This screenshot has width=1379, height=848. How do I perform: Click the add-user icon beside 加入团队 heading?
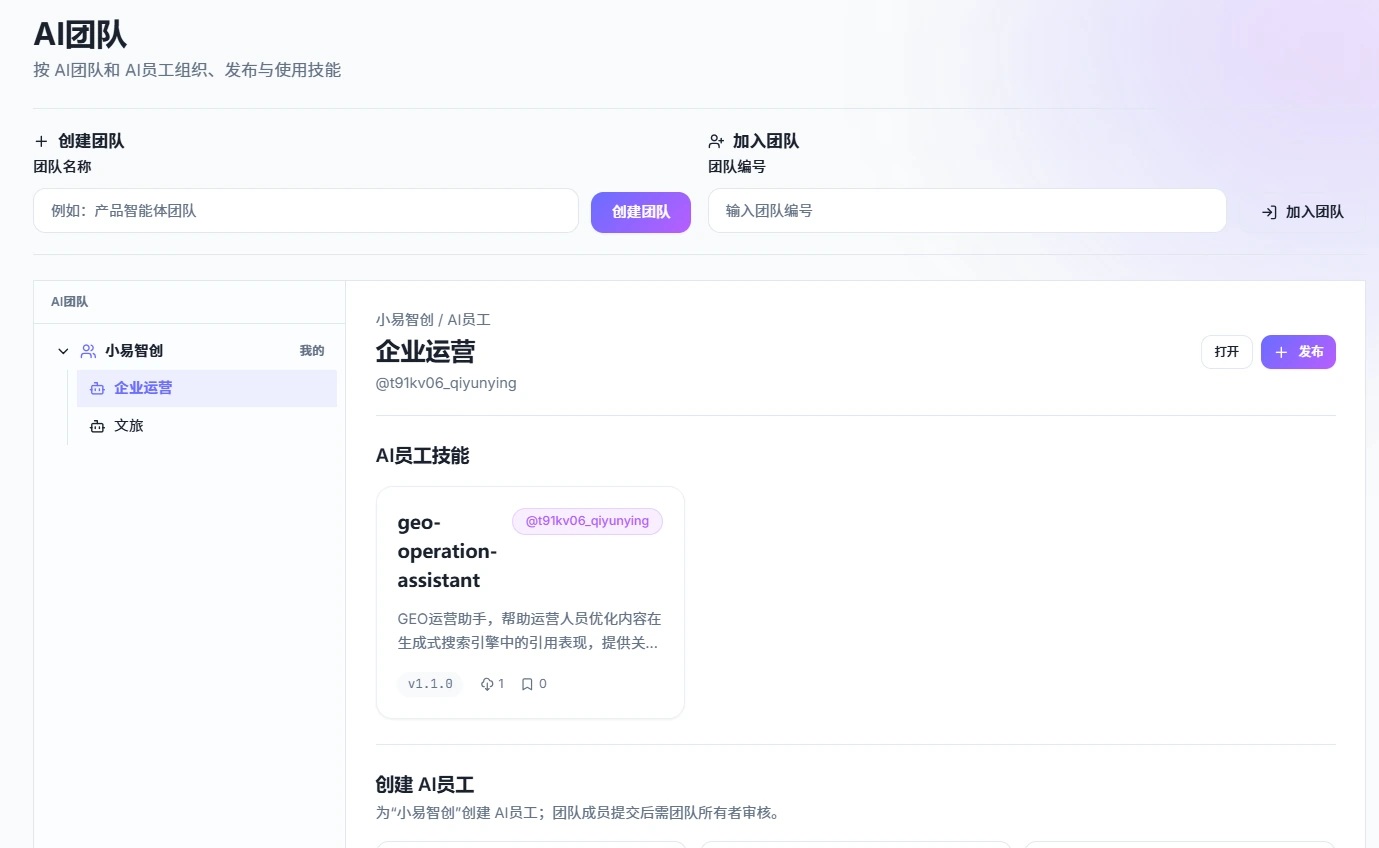coord(716,141)
